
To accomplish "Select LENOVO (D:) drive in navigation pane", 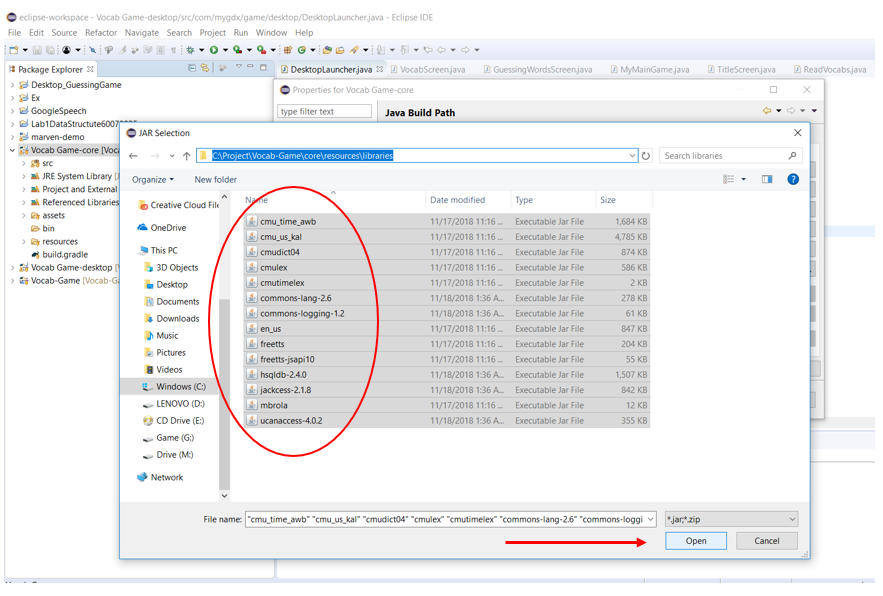I will (180, 404).
